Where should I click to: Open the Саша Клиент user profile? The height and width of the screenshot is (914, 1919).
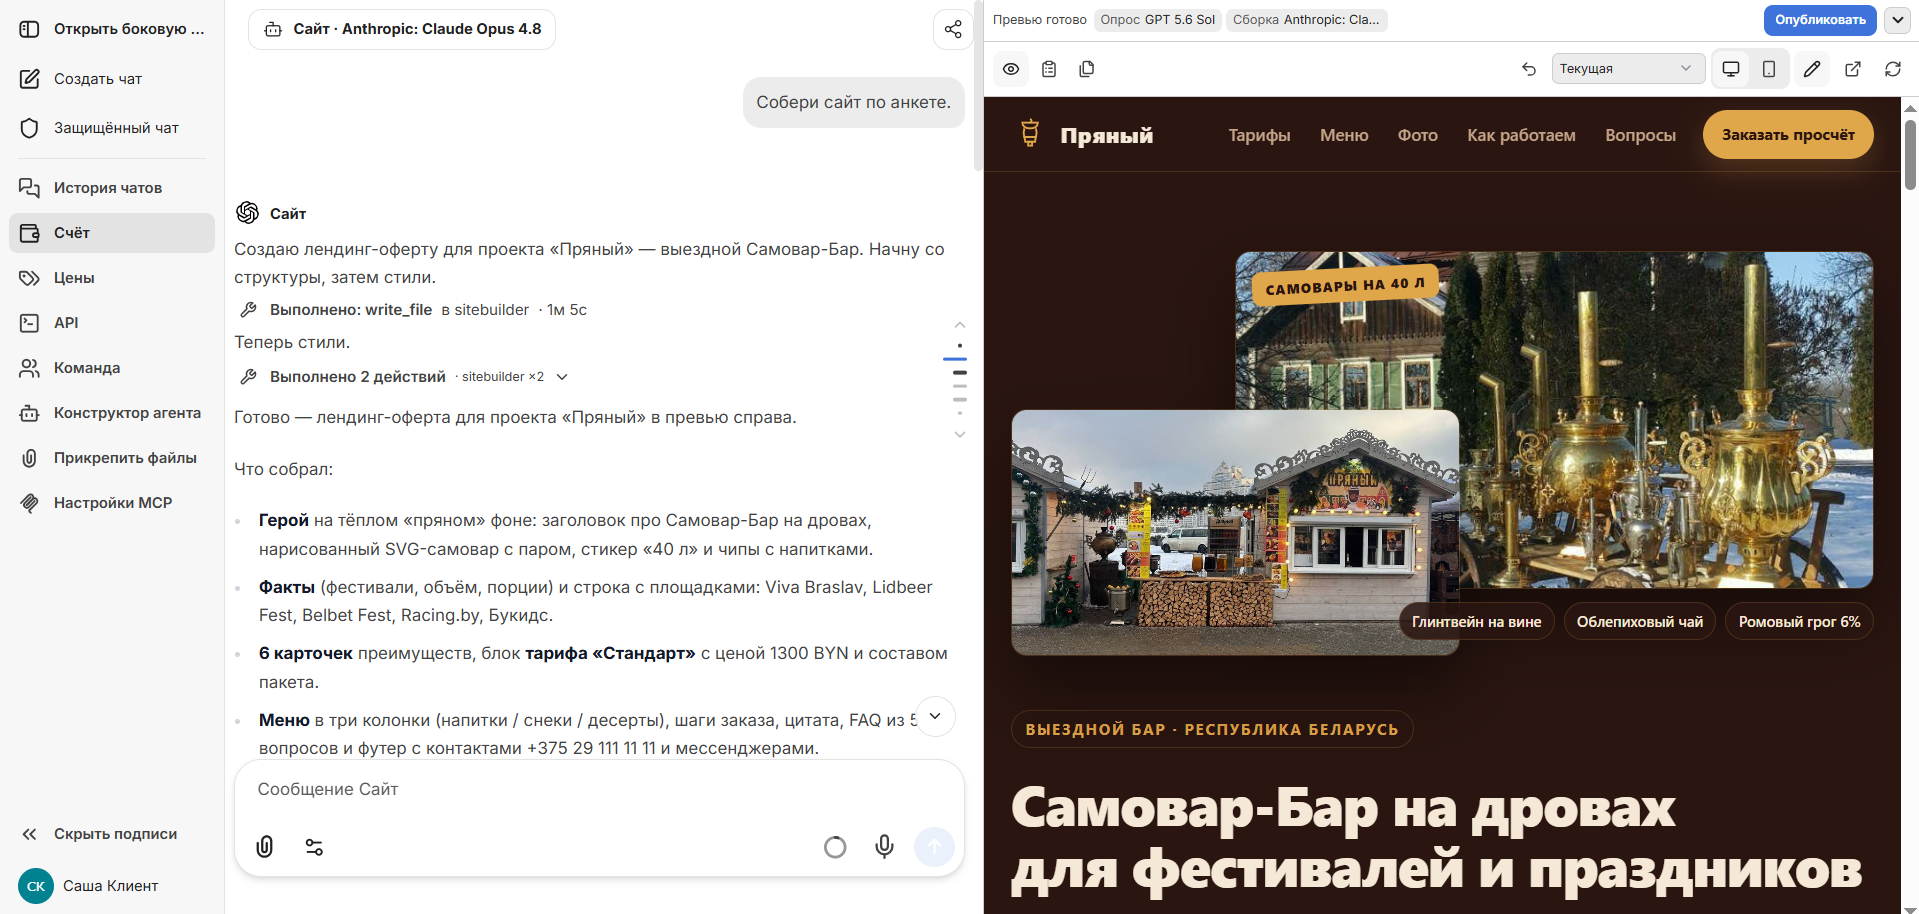(x=112, y=886)
